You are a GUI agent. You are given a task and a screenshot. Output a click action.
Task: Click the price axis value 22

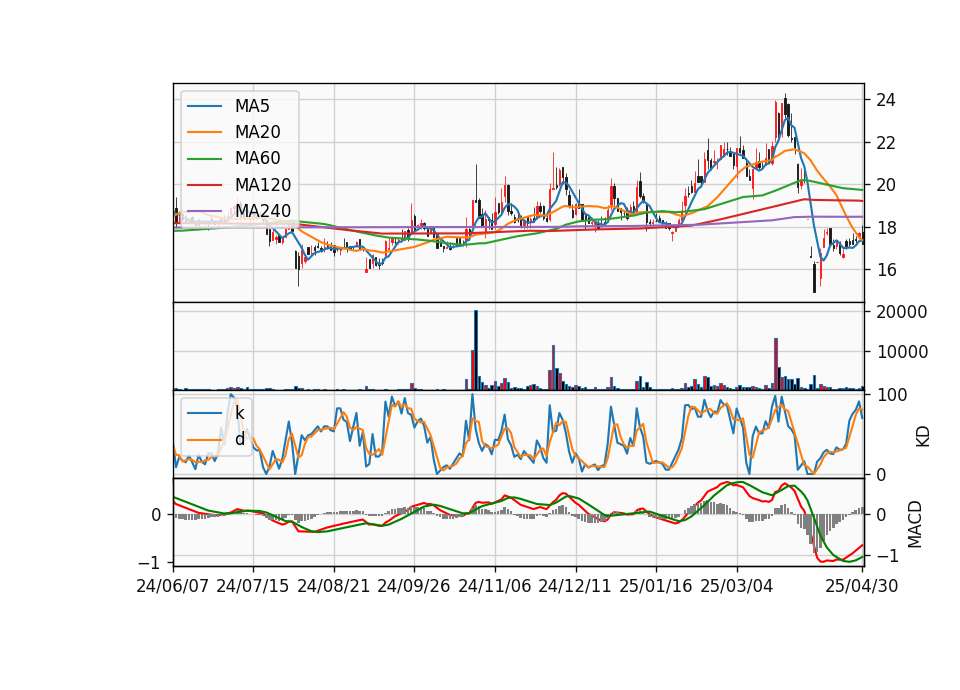(887, 143)
